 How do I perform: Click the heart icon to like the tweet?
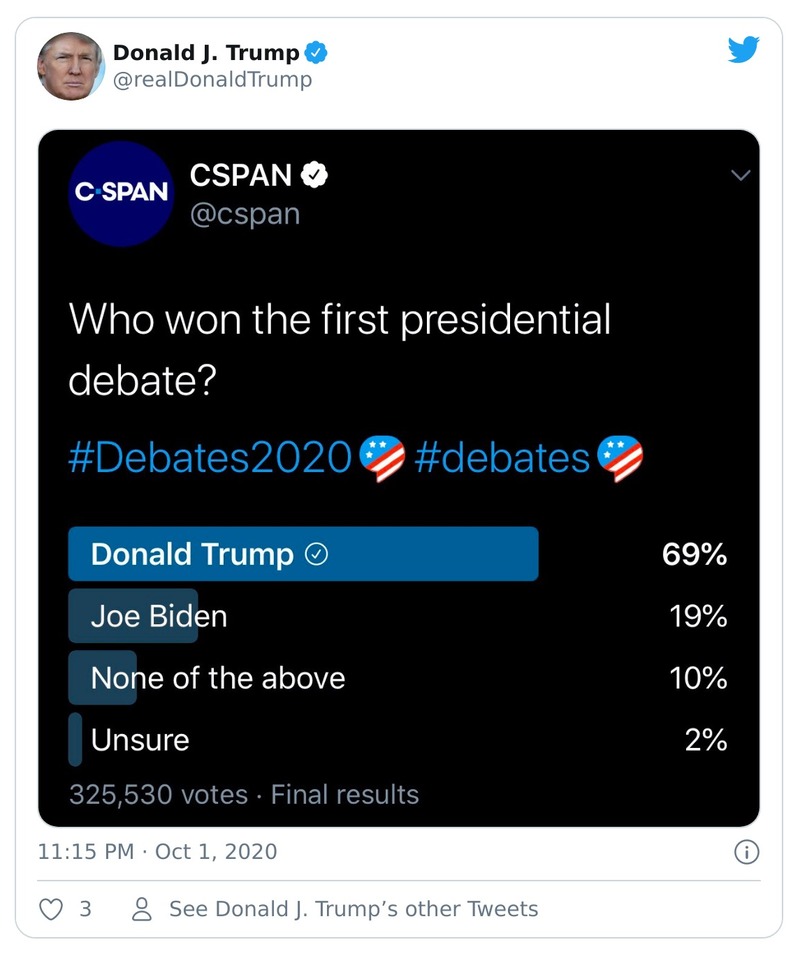click(49, 909)
